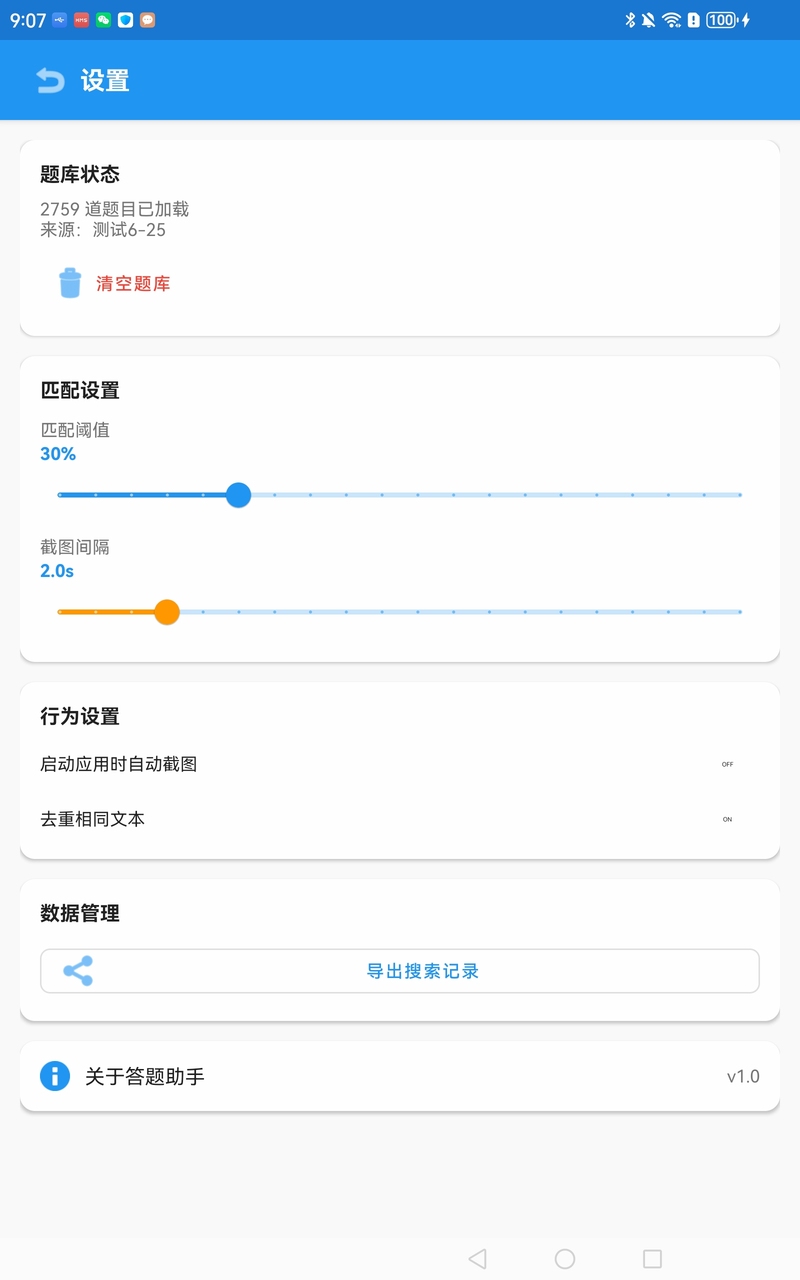This screenshot has width=800, height=1280.
Task: Tap the Bluetooth icon in status bar
Action: click(x=630, y=20)
